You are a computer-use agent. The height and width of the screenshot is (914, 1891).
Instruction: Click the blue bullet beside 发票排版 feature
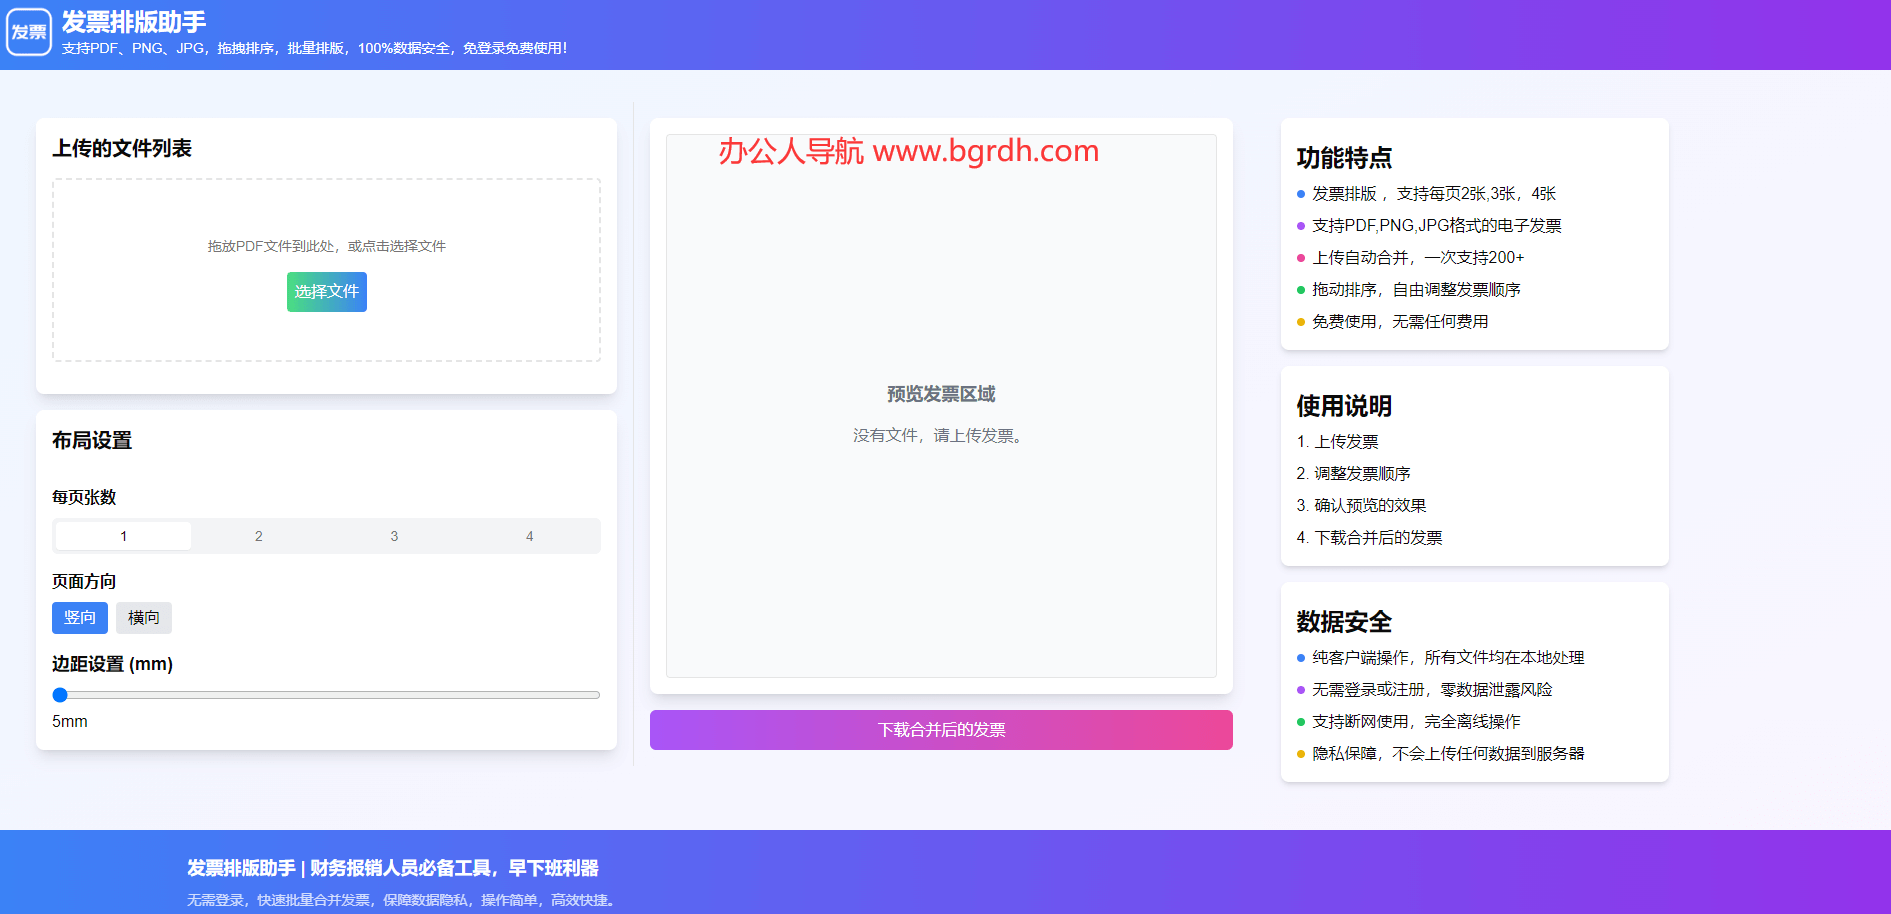(1301, 194)
